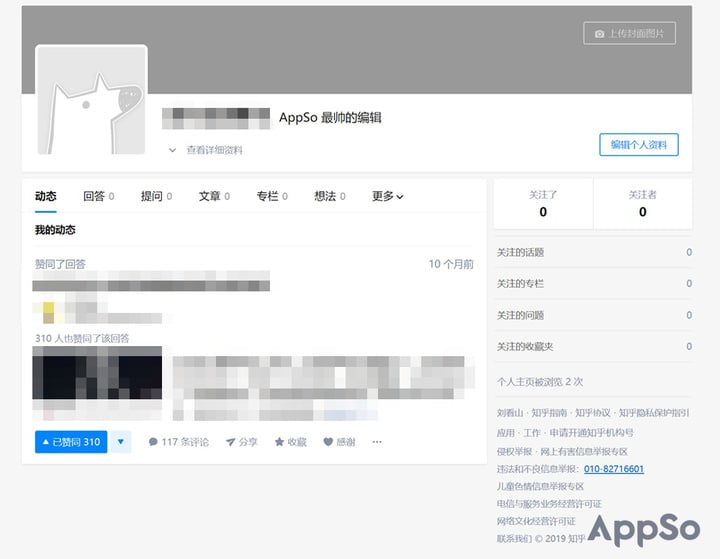The width and height of the screenshot is (720, 559).
Task: Open the 想法 tab
Action: click(330, 196)
